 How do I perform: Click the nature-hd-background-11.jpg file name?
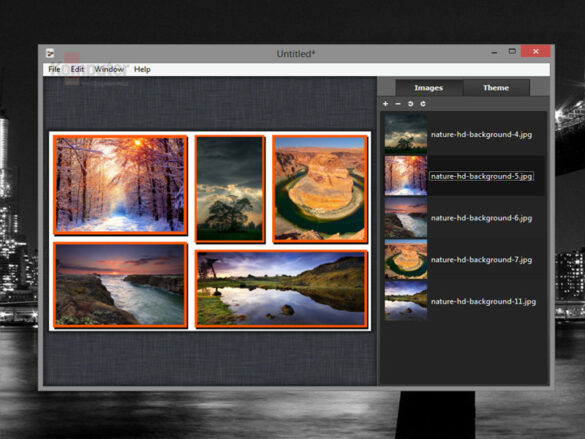[x=483, y=301]
